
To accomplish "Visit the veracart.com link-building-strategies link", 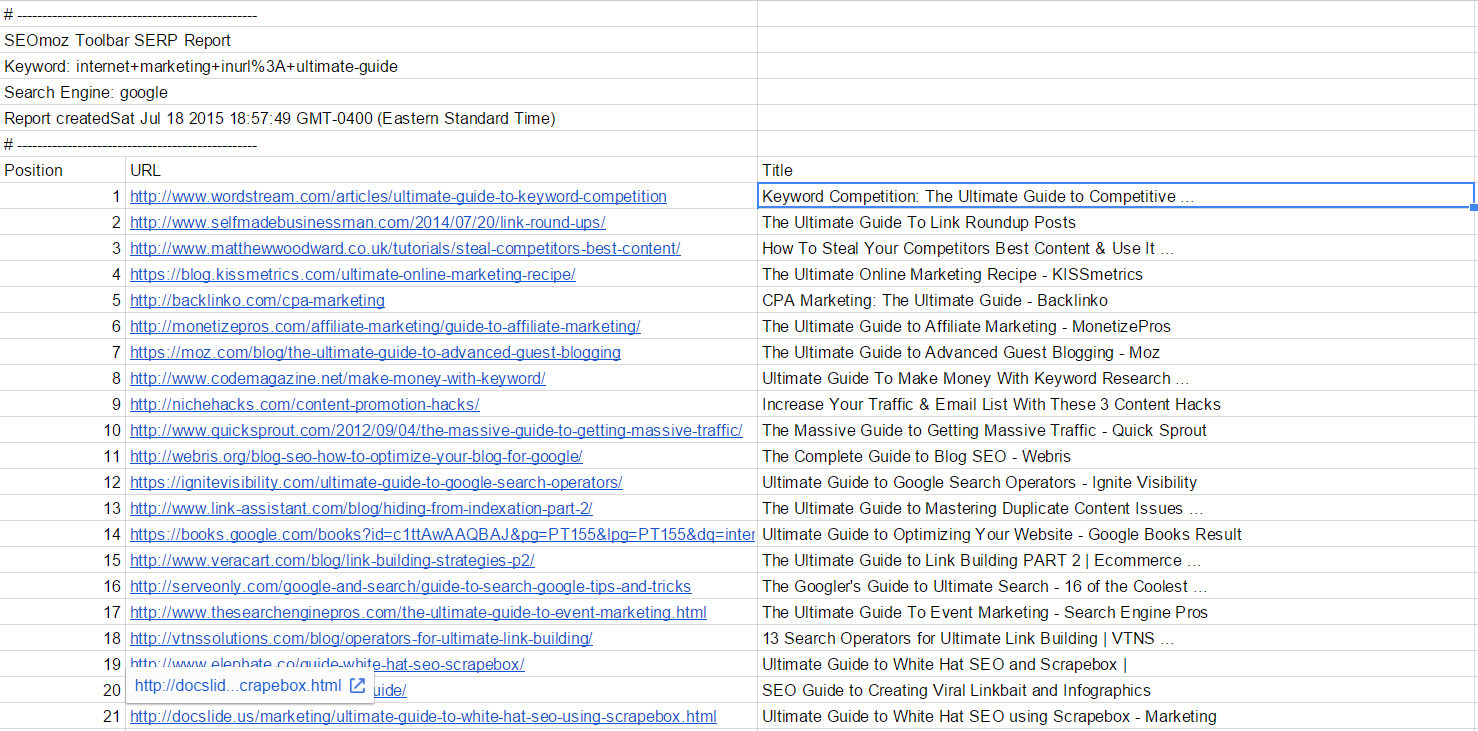I will [332, 560].
